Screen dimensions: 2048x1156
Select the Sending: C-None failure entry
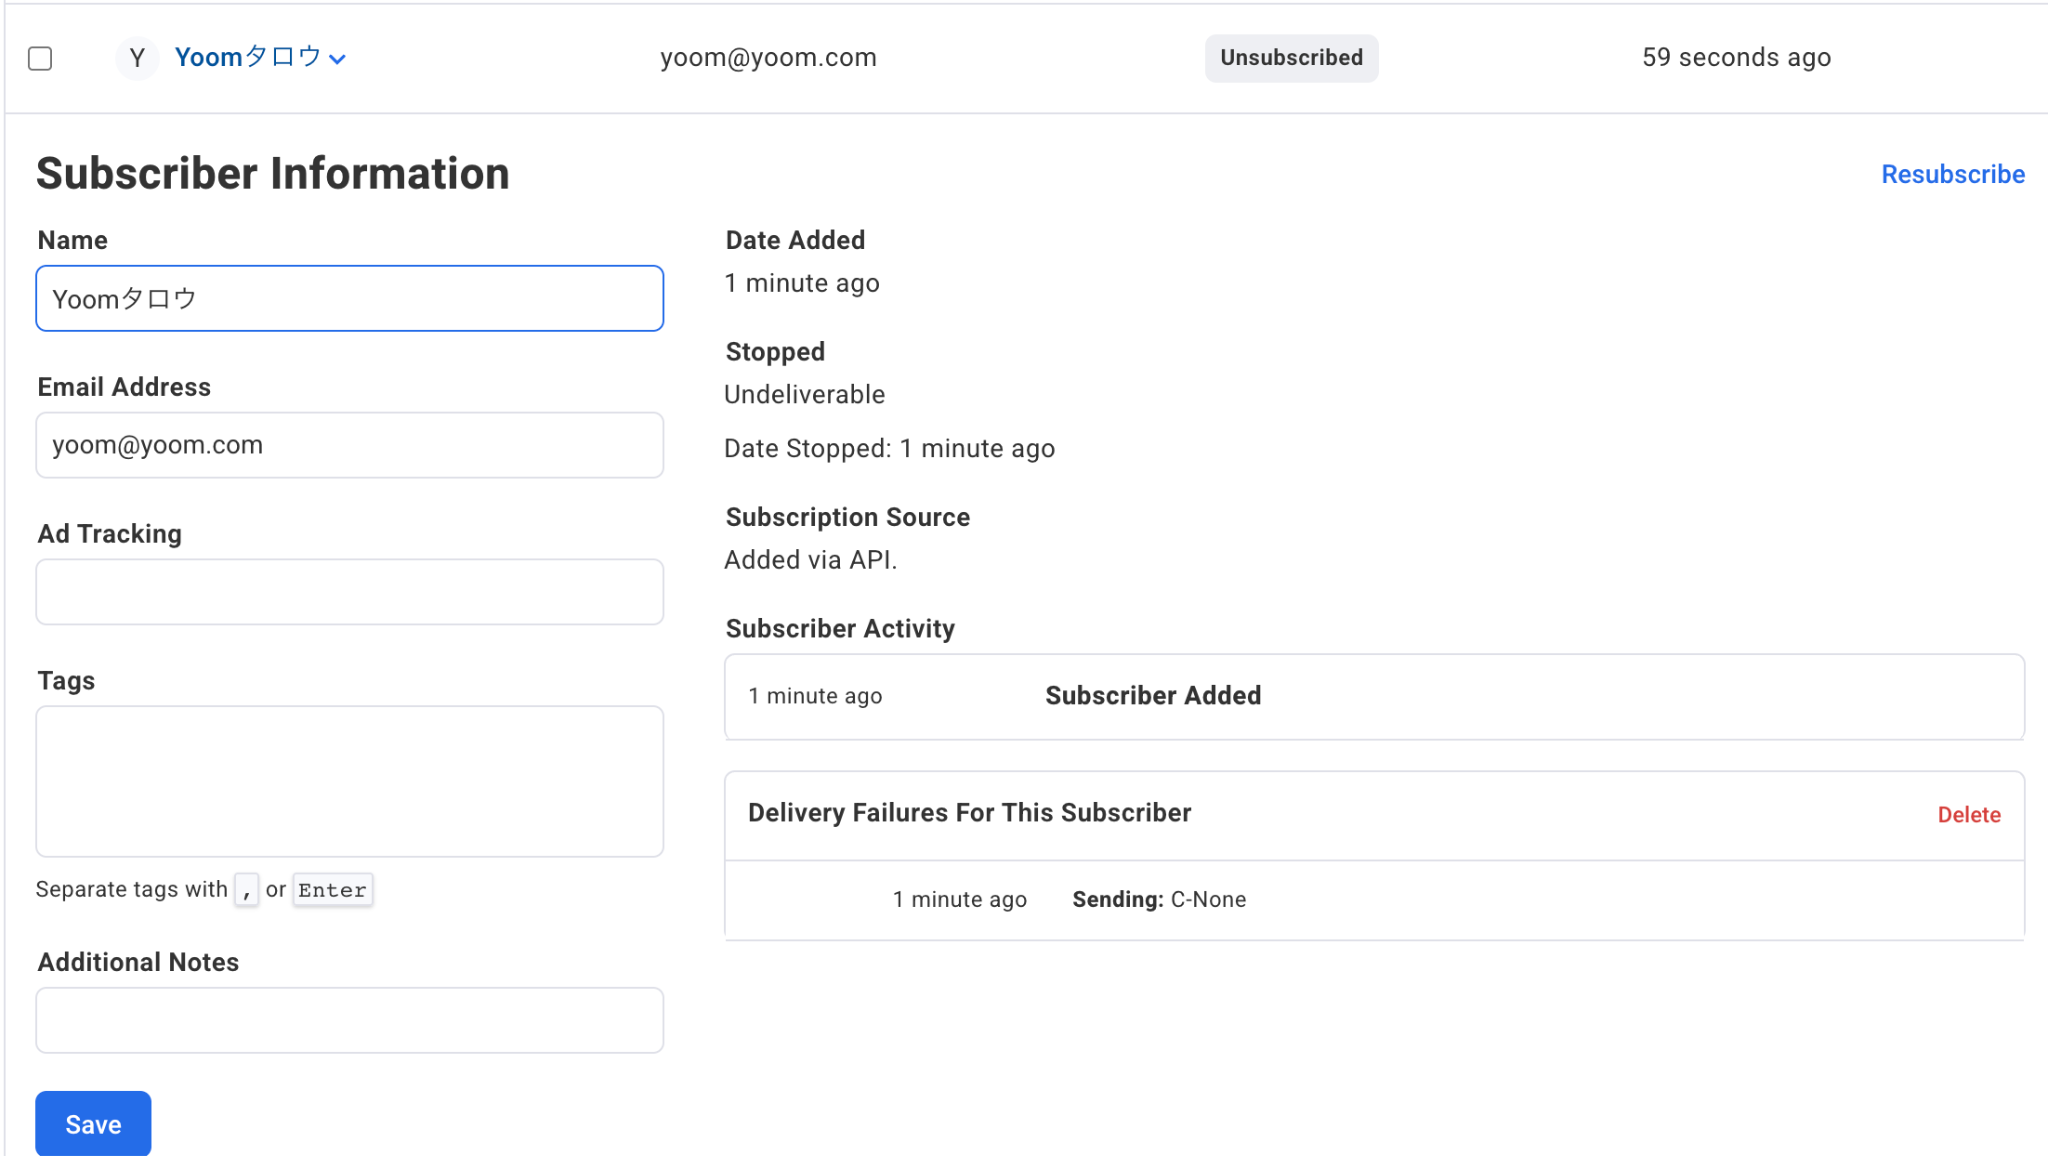[1158, 900]
